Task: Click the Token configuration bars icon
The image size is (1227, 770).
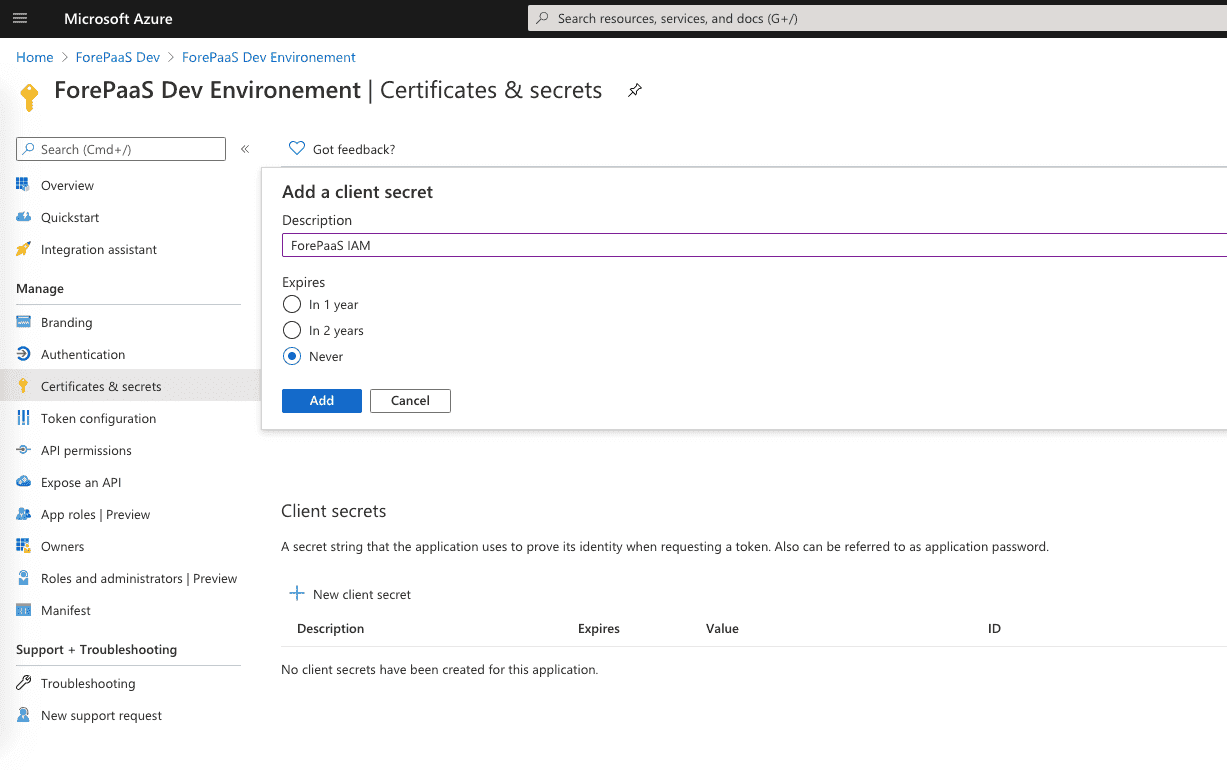Action: [x=23, y=418]
